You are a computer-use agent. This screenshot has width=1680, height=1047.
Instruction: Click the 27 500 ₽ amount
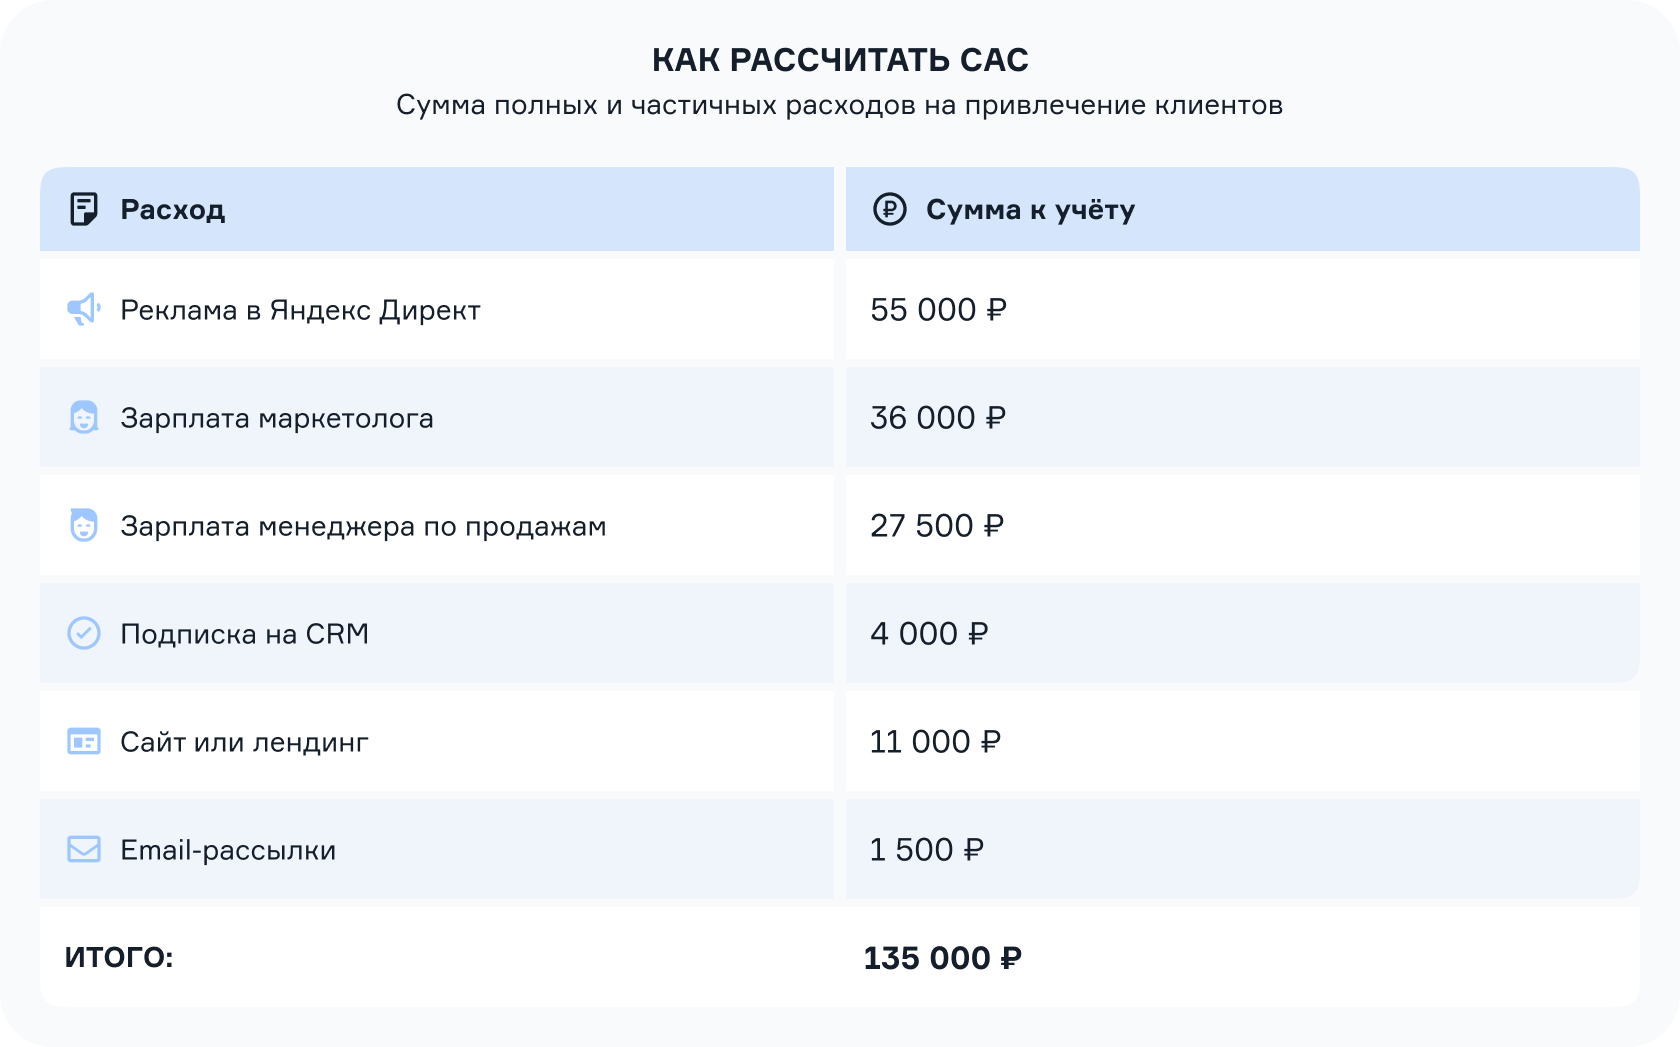pyautogui.click(x=936, y=526)
